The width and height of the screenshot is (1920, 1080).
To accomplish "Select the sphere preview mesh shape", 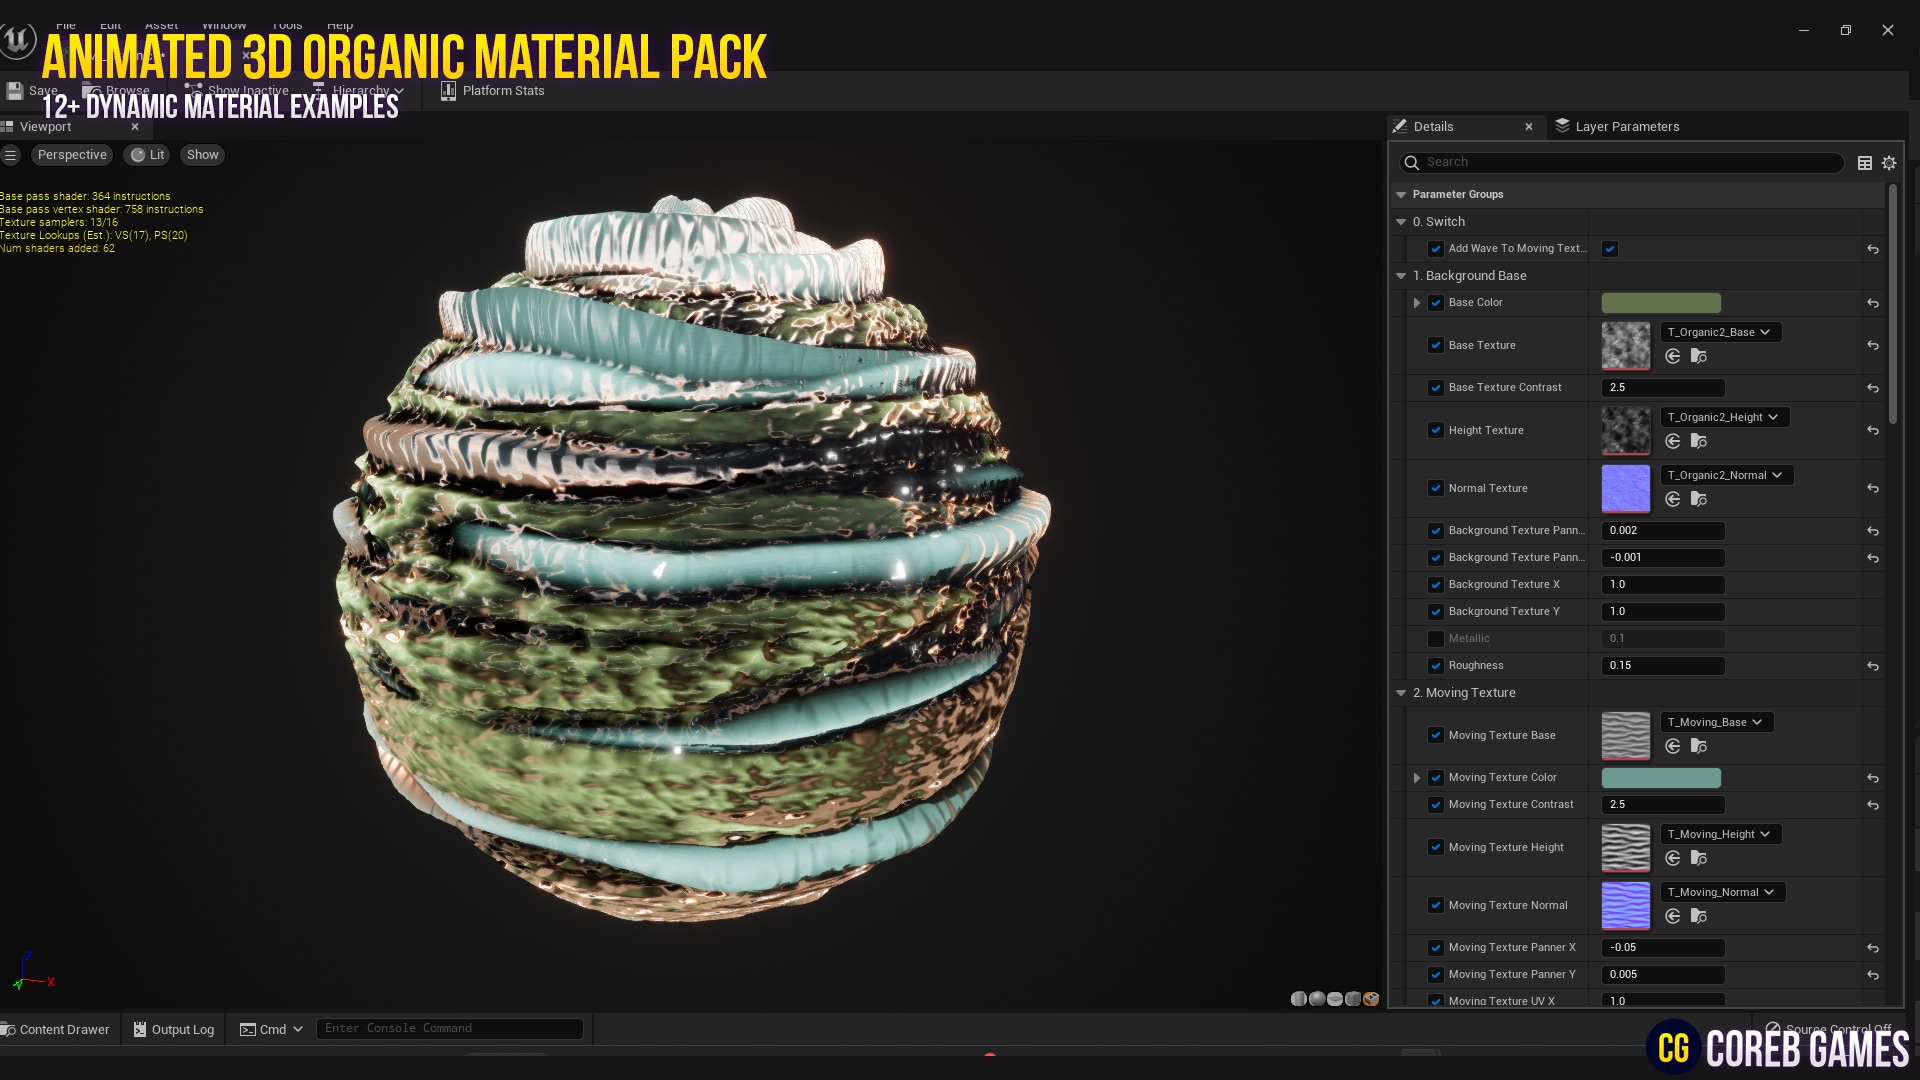I will (x=1316, y=998).
